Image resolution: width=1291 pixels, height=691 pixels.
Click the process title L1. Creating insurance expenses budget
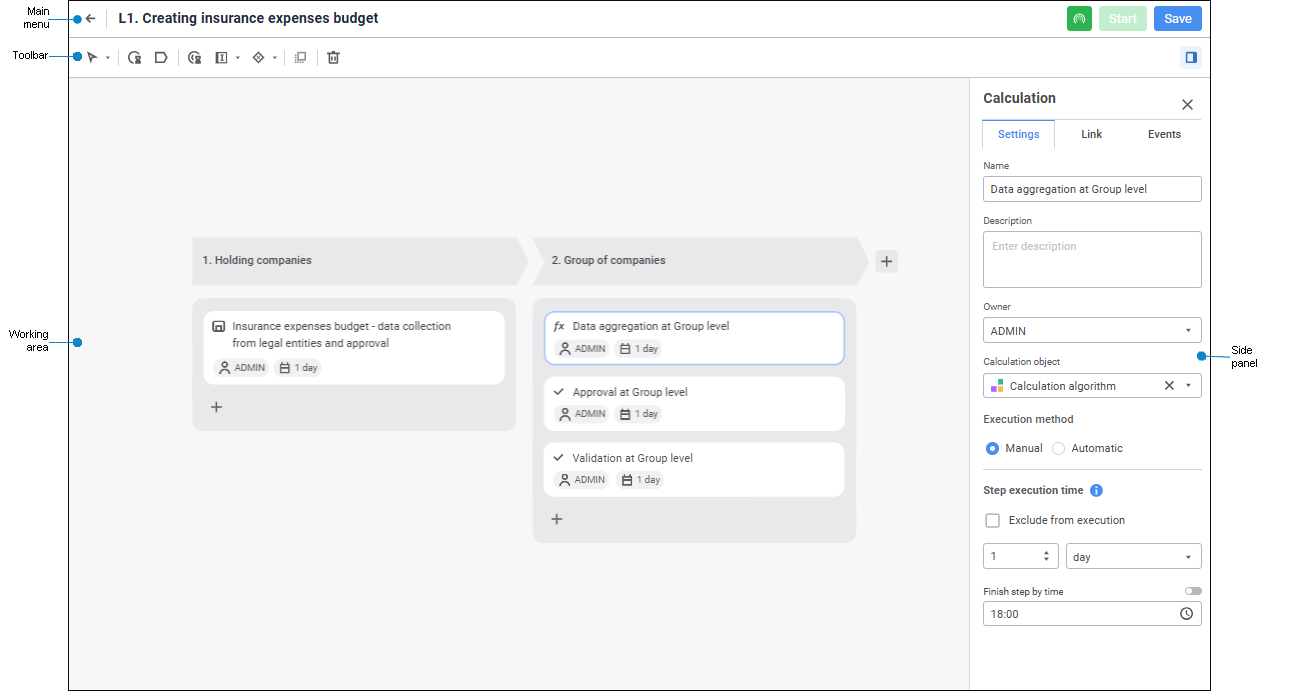coord(248,19)
